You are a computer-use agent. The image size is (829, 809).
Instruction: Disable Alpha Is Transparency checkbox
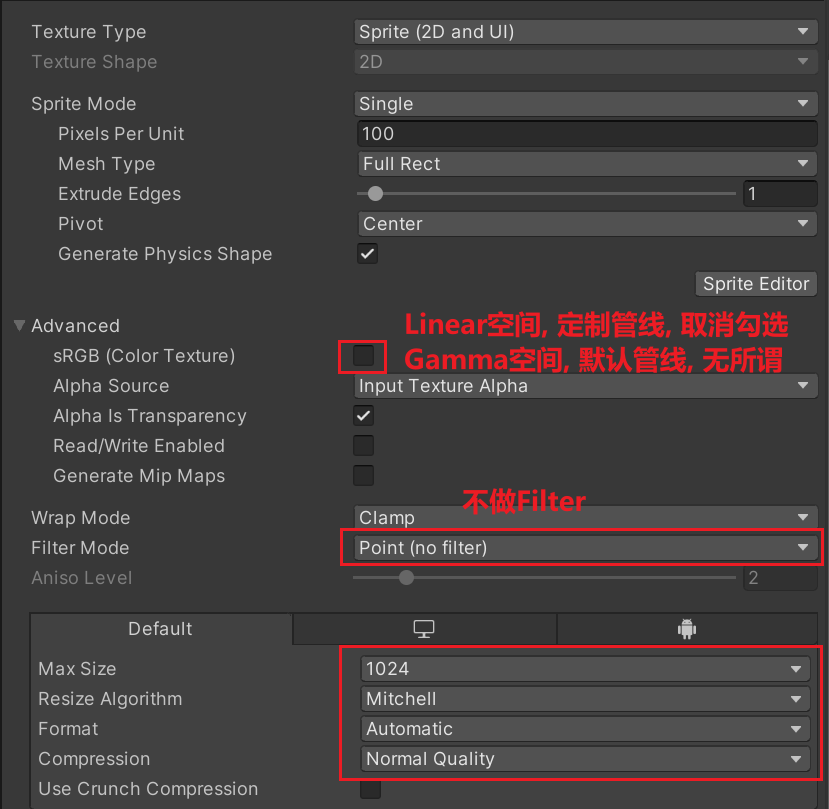click(x=364, y=416)
